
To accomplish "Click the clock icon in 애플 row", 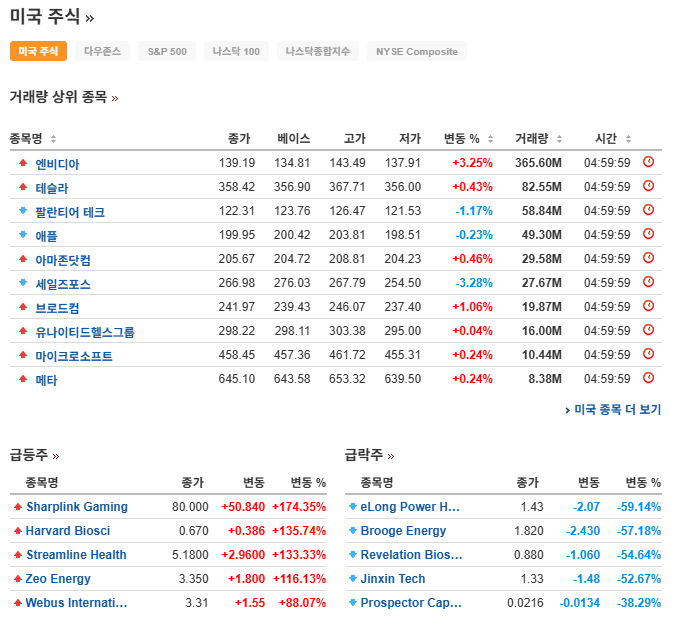I will pyautogui.click(x=648, y=234).
